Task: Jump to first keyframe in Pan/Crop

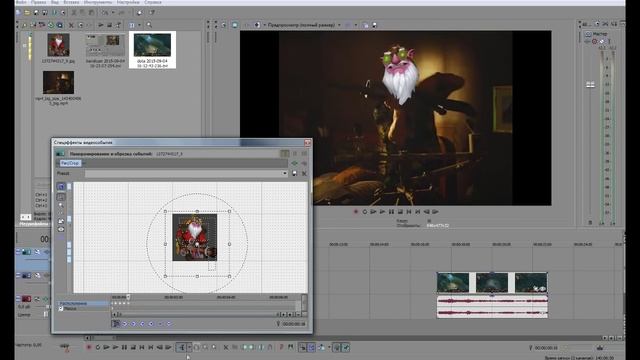Action: coord(124,324)
